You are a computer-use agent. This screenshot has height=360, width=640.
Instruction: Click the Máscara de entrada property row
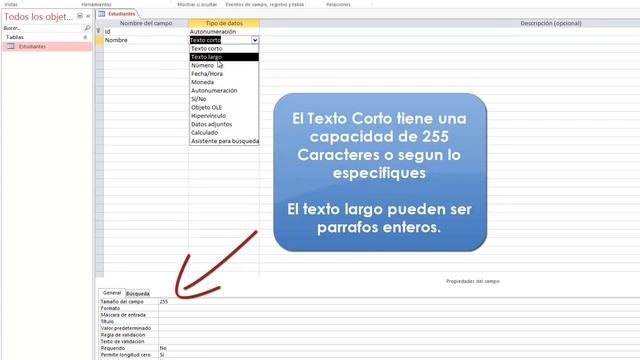(369, 315)
